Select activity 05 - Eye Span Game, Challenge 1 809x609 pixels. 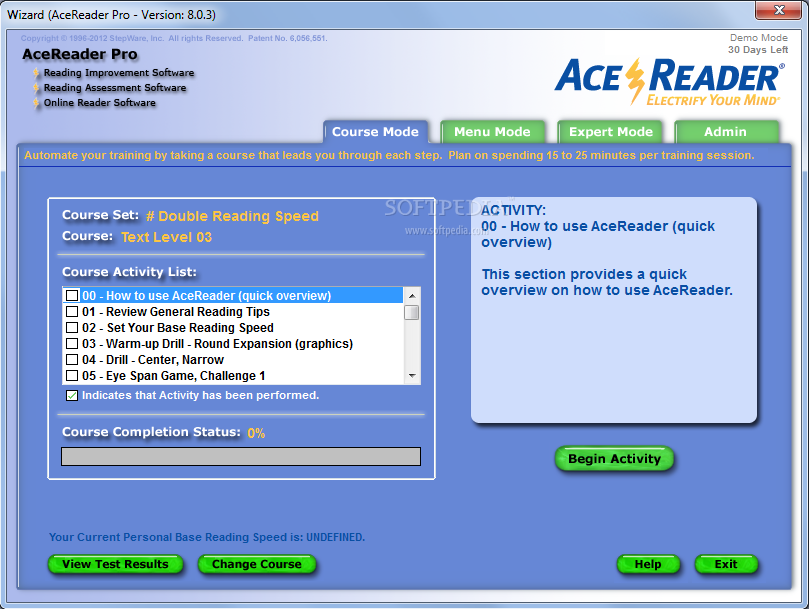pos(233,375)
